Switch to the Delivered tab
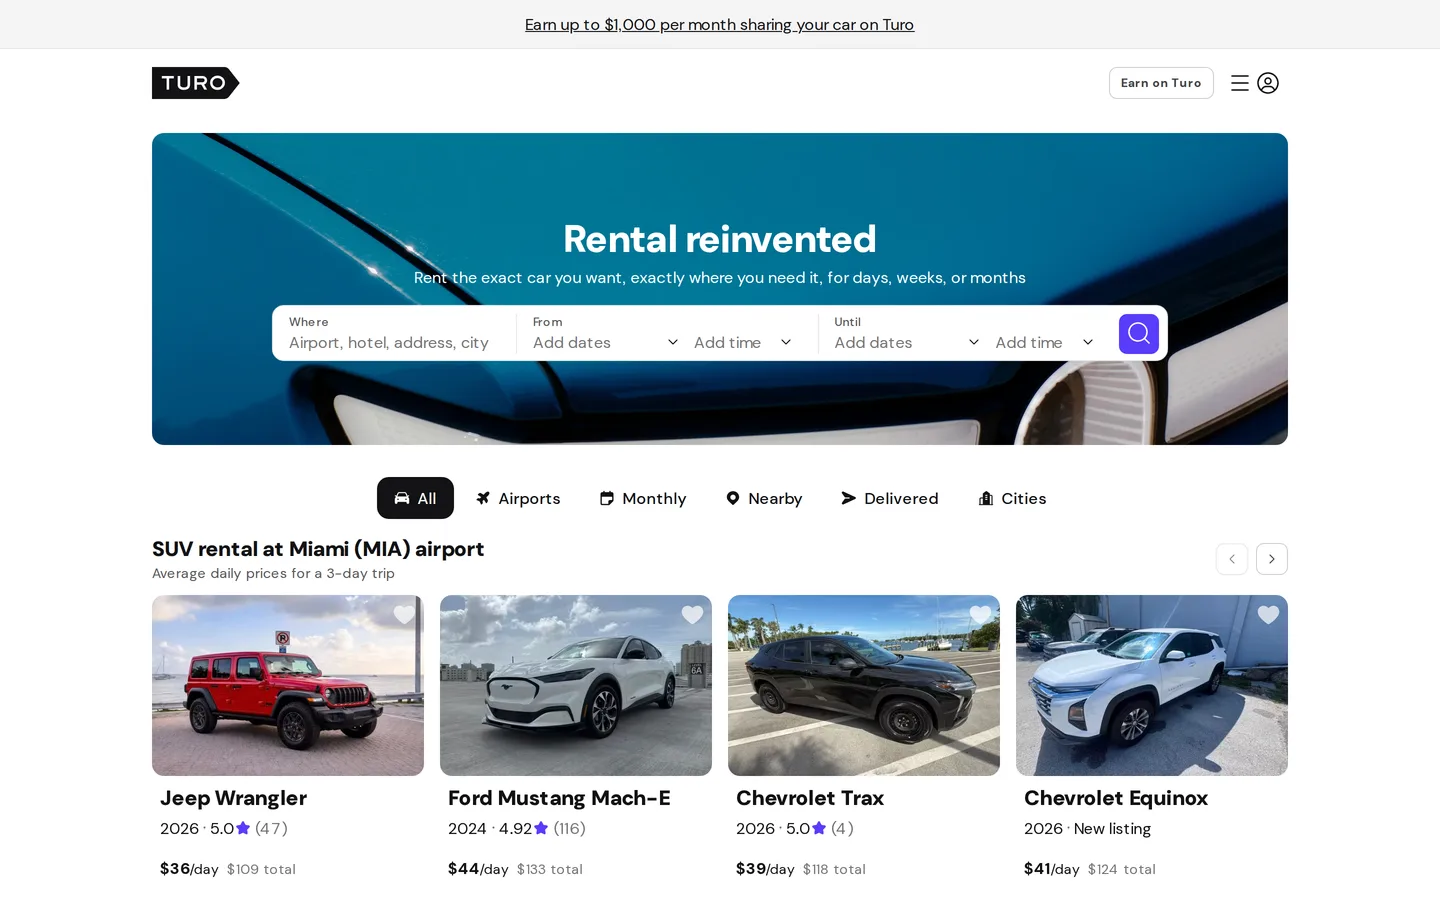1440x900 pixels. (x=890, y=498)
